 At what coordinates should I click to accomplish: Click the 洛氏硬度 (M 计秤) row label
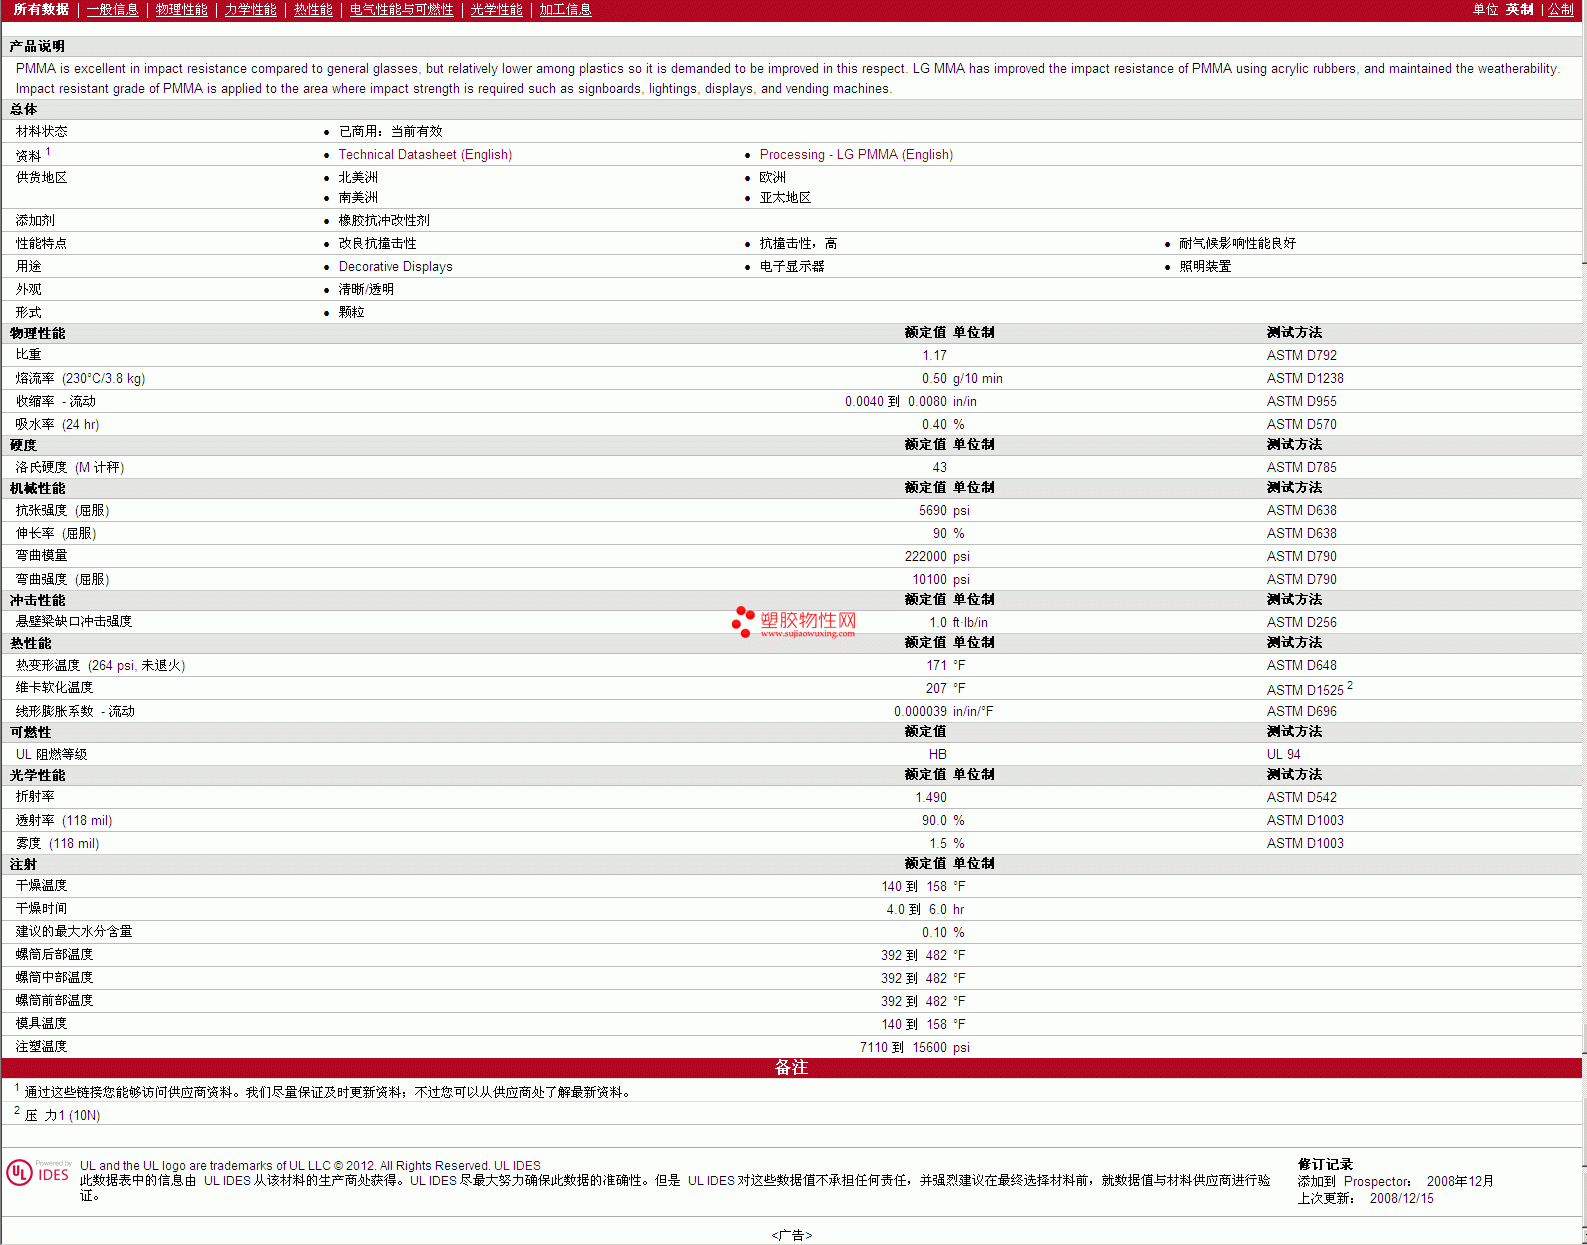70,468
